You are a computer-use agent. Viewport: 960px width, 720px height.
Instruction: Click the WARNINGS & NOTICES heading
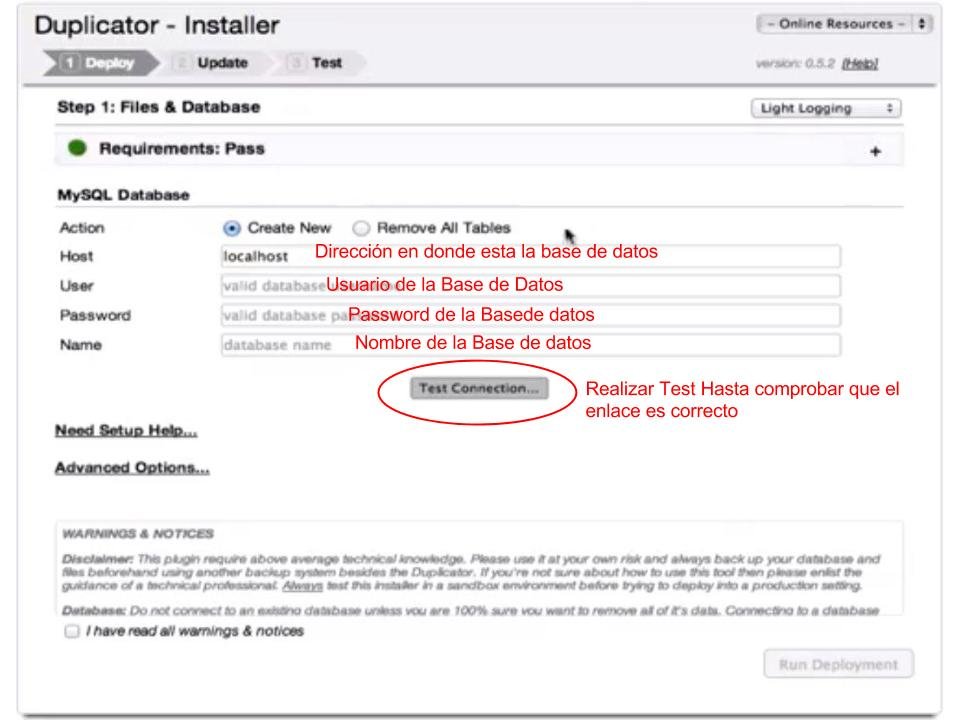138,534
